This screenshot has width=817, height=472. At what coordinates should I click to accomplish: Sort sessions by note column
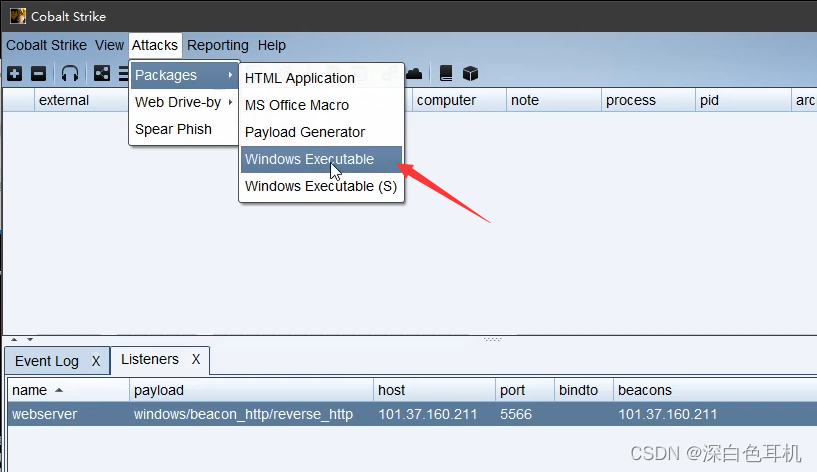tap(554, 100)
